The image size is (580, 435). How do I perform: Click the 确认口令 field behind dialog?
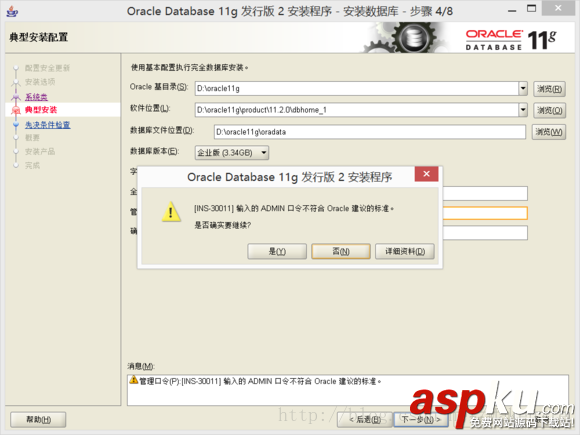pos(485,233)
